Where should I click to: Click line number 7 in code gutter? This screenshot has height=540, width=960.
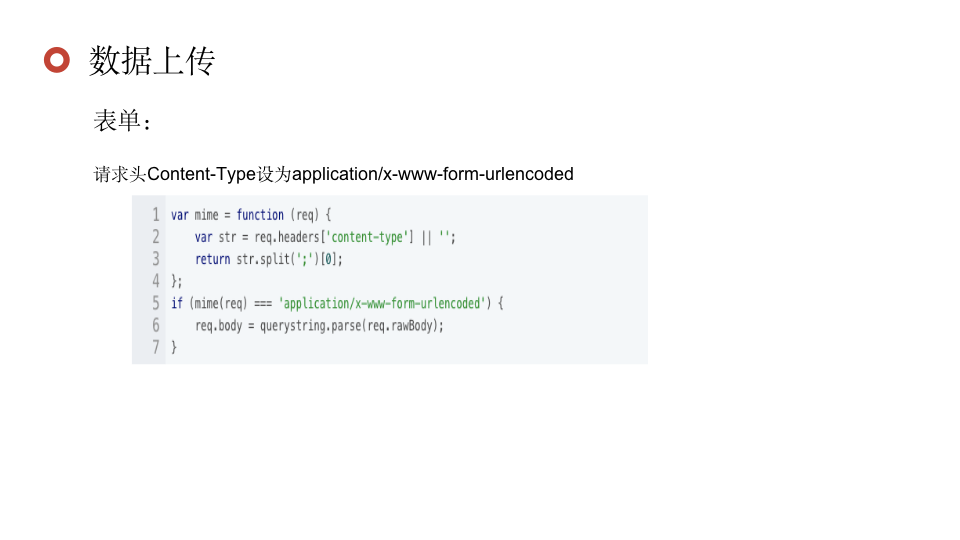click(x=156, y=347)
